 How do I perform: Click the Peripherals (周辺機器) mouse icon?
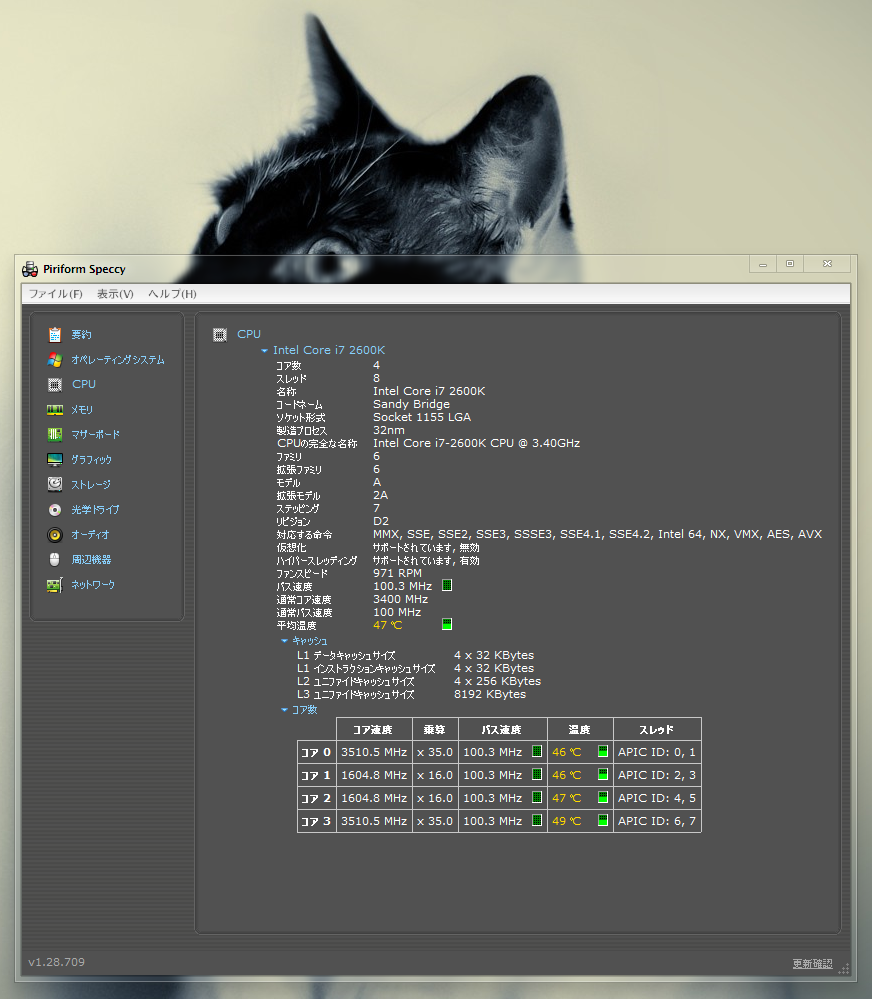(x=55, y=559)
